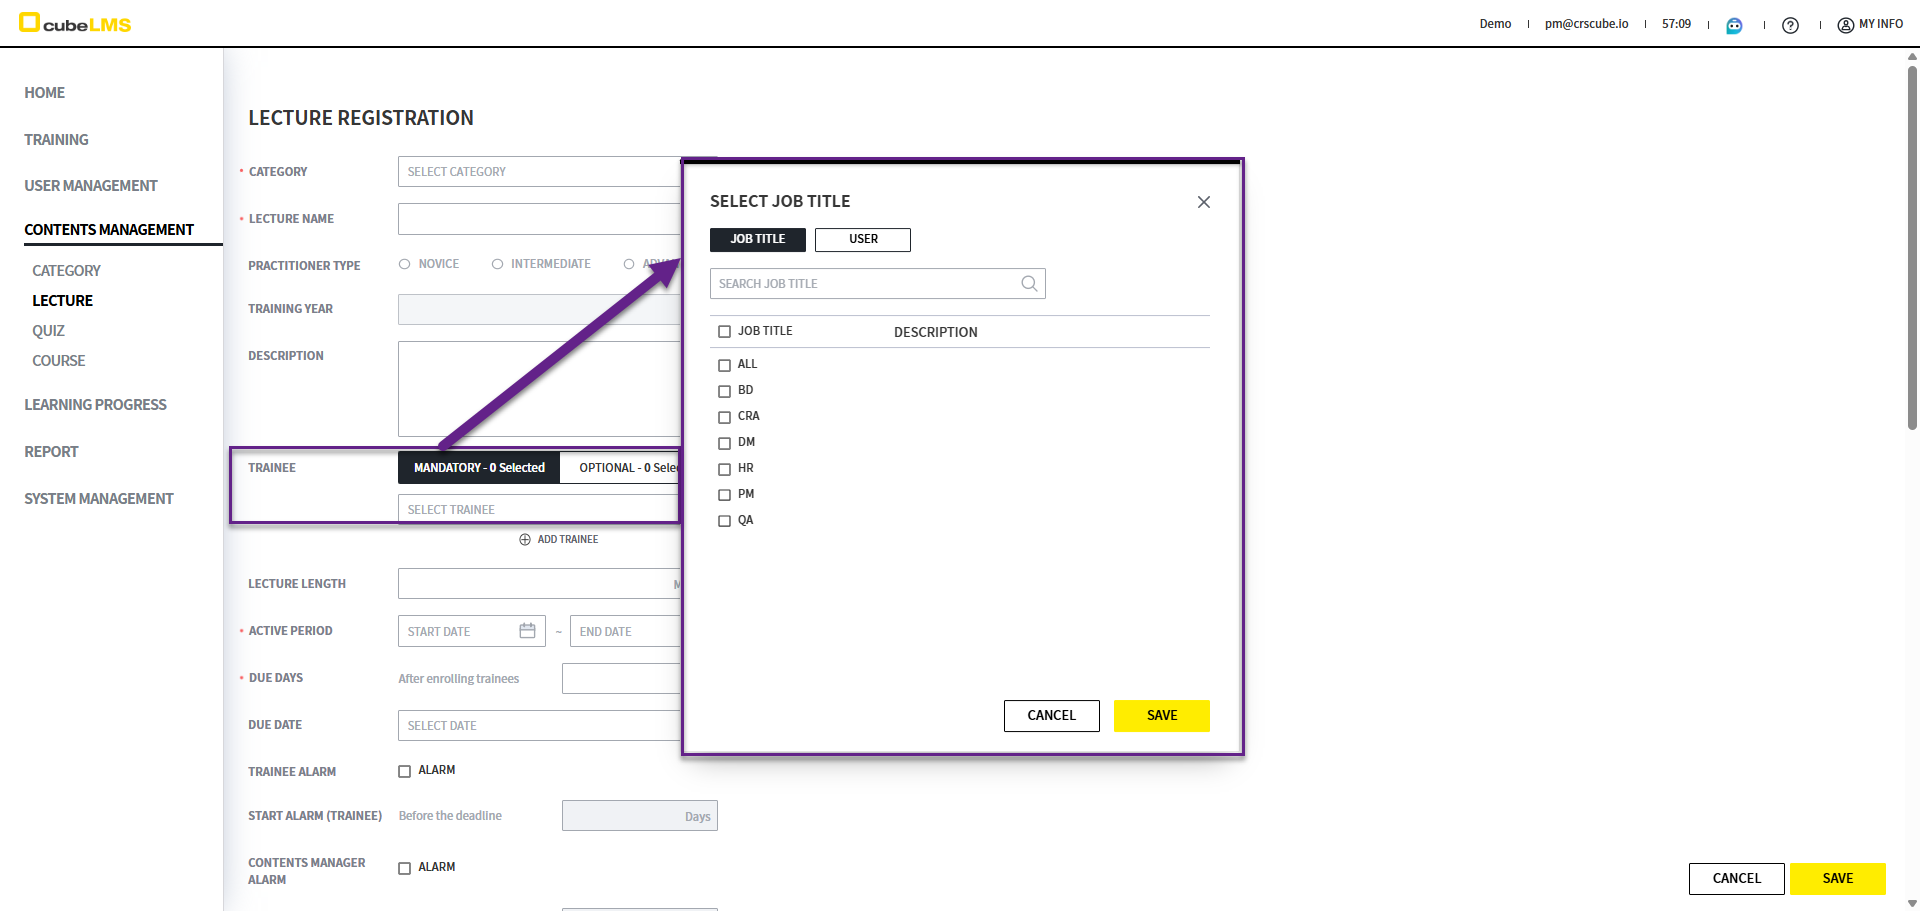The width and height of the screenshot is (1920, 911).
Task: Click the search magnifier in job title search
Action: pos(1029,284)
